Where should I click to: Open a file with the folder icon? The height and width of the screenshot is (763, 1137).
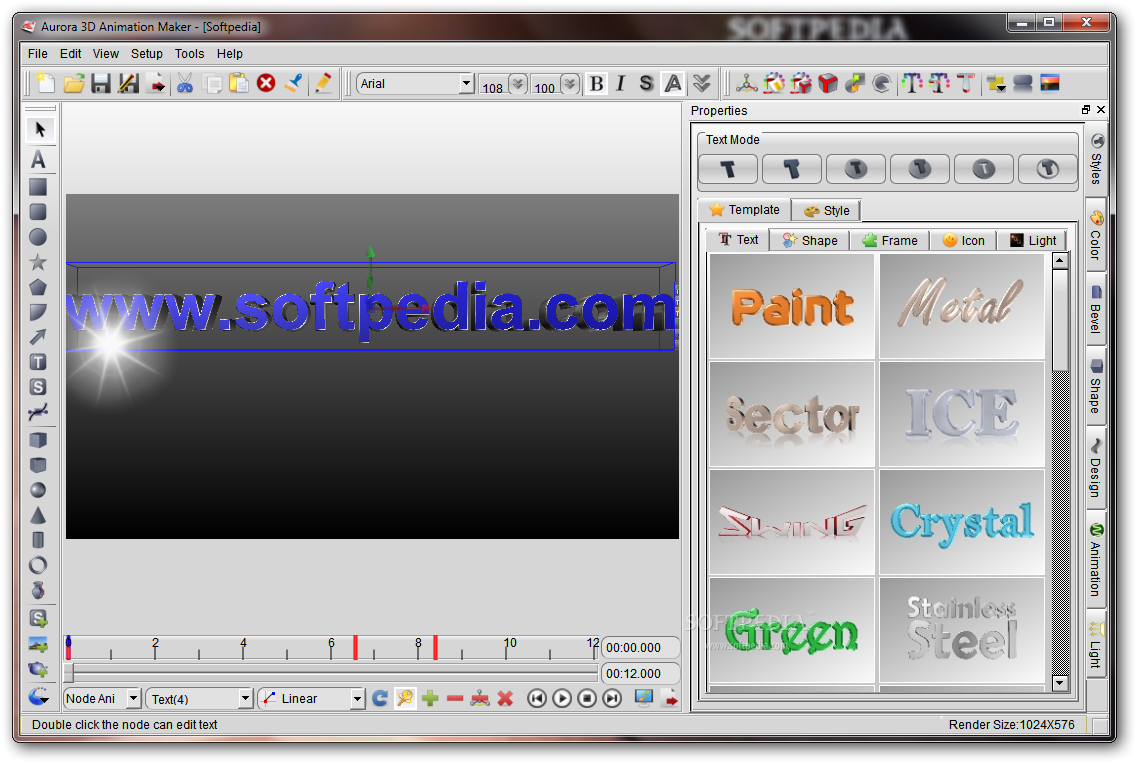73,83
